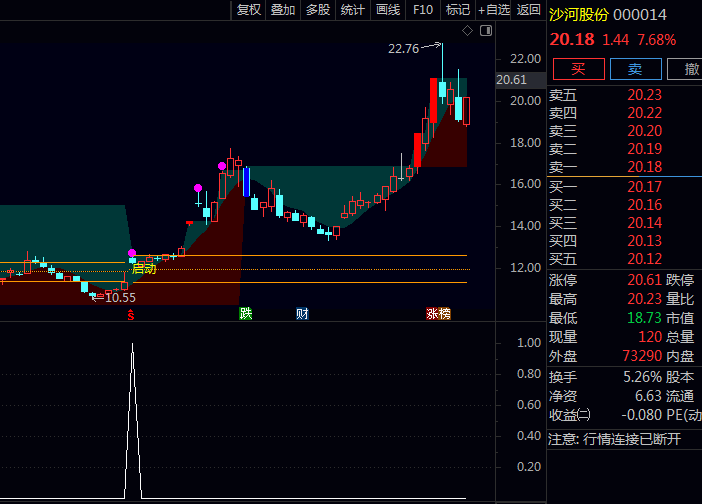
Task: Select the 卖五 price 20.23
Action: tap(644, 95)
